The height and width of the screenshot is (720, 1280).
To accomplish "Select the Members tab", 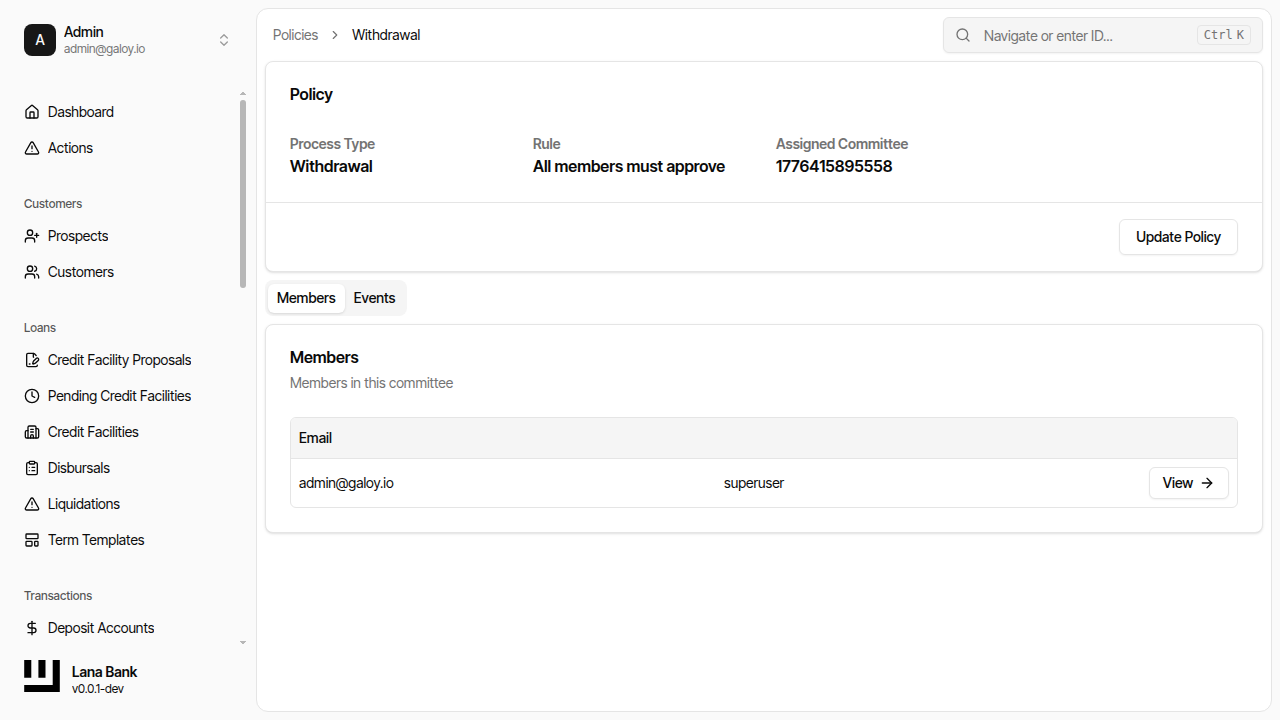I will point(306,298).
